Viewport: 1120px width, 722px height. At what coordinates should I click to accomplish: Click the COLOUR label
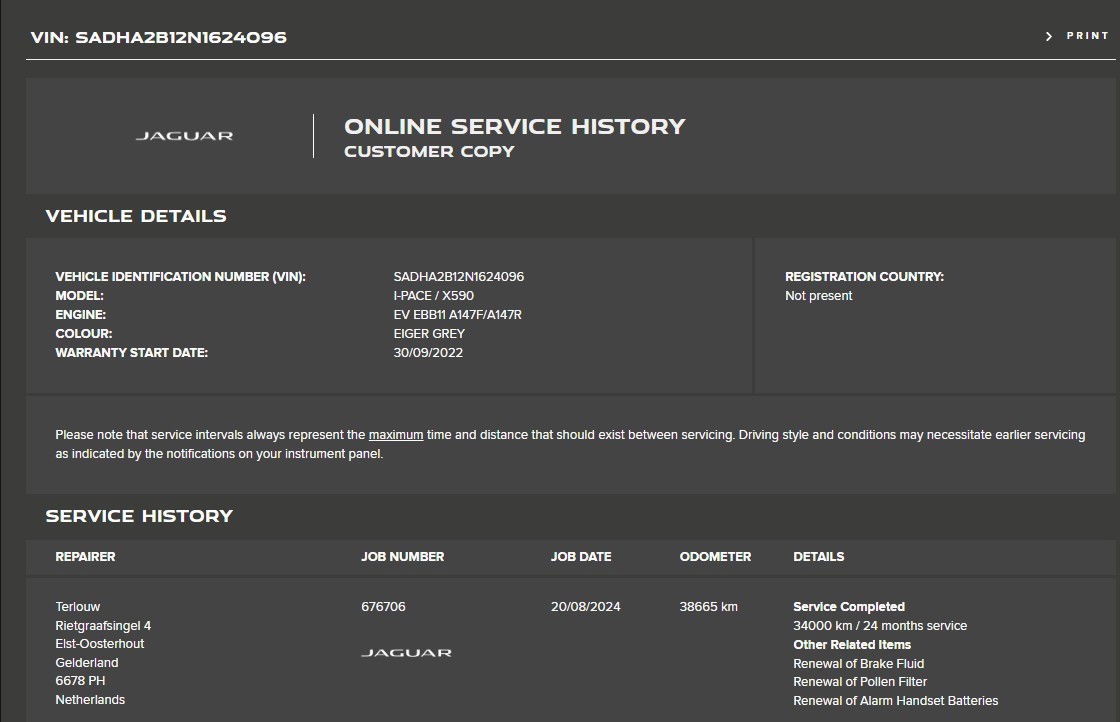pyautogui.click(x=84, y=334)
